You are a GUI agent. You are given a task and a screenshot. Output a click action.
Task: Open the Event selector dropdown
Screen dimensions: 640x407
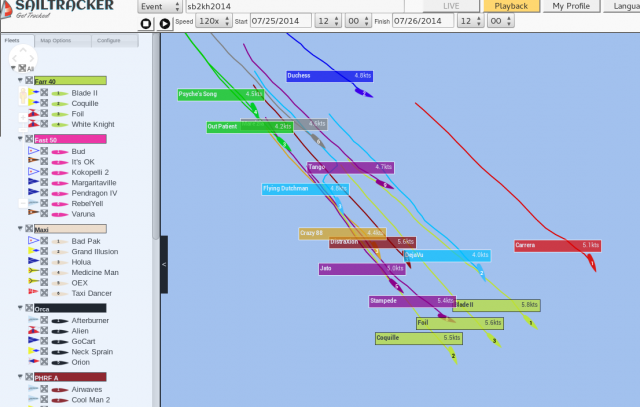point(160,7)
